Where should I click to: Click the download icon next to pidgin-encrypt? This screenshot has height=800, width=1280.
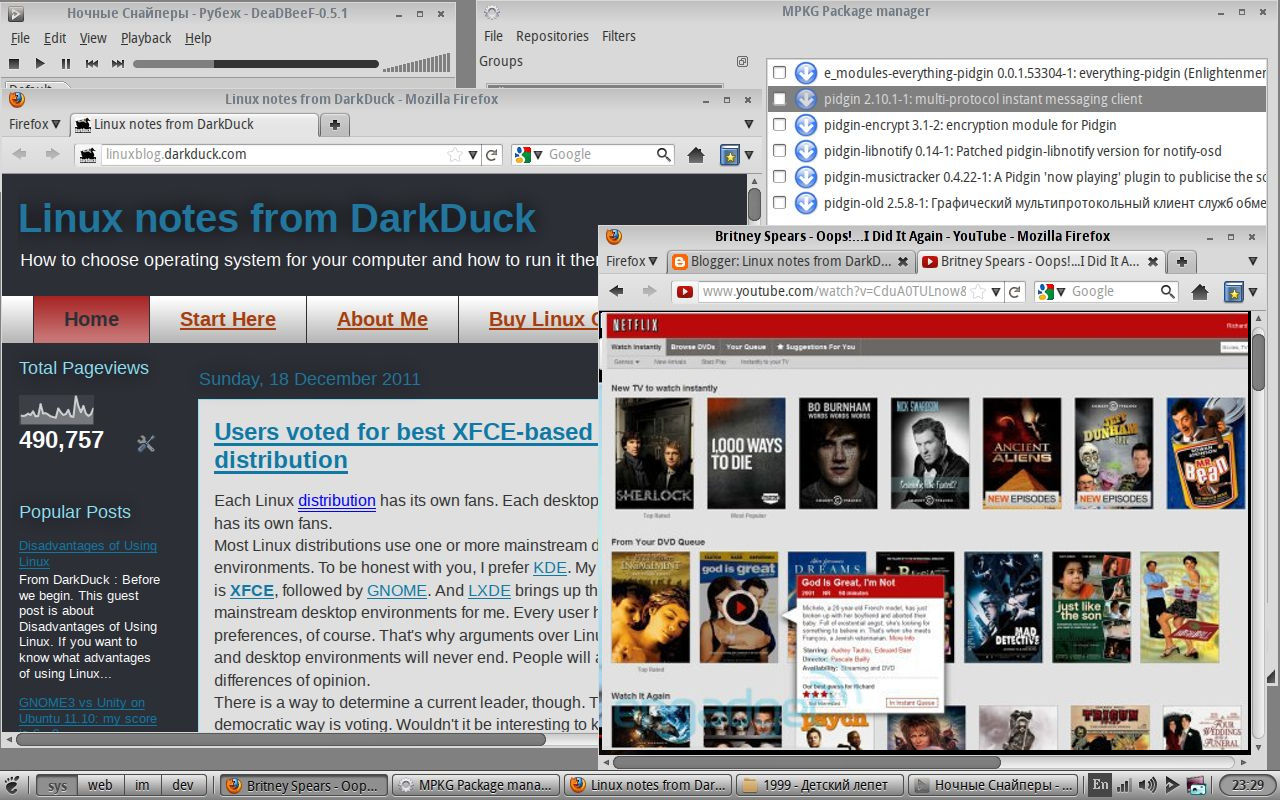[806, 125]
